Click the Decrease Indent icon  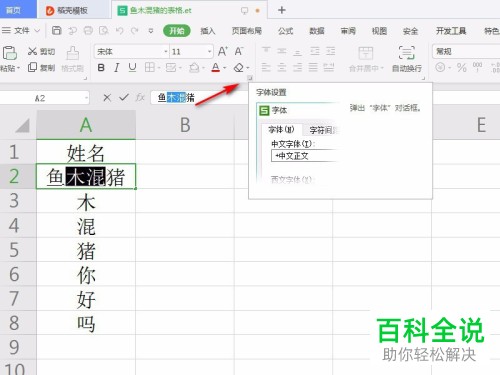pyautogui.click(x=315, y=51)
